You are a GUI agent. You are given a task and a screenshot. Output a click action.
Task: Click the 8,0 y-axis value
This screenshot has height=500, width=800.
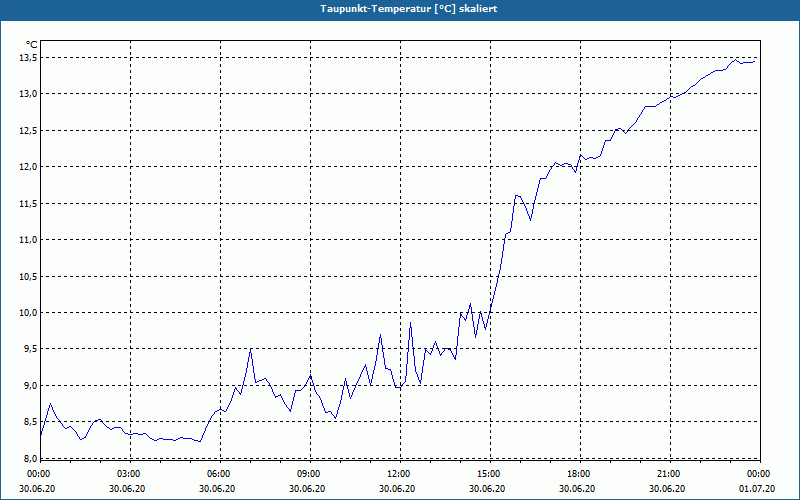pyautogui.click(x=31, y=458)
